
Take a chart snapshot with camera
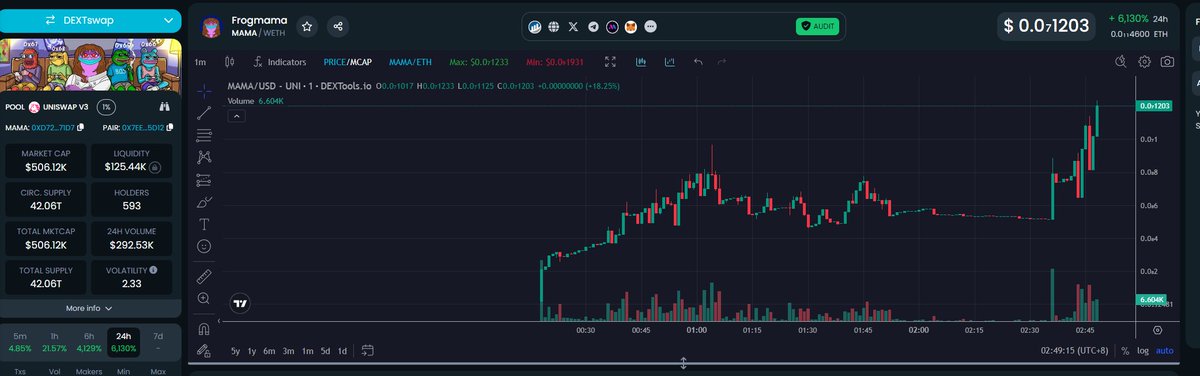(x=1167, y=62)
